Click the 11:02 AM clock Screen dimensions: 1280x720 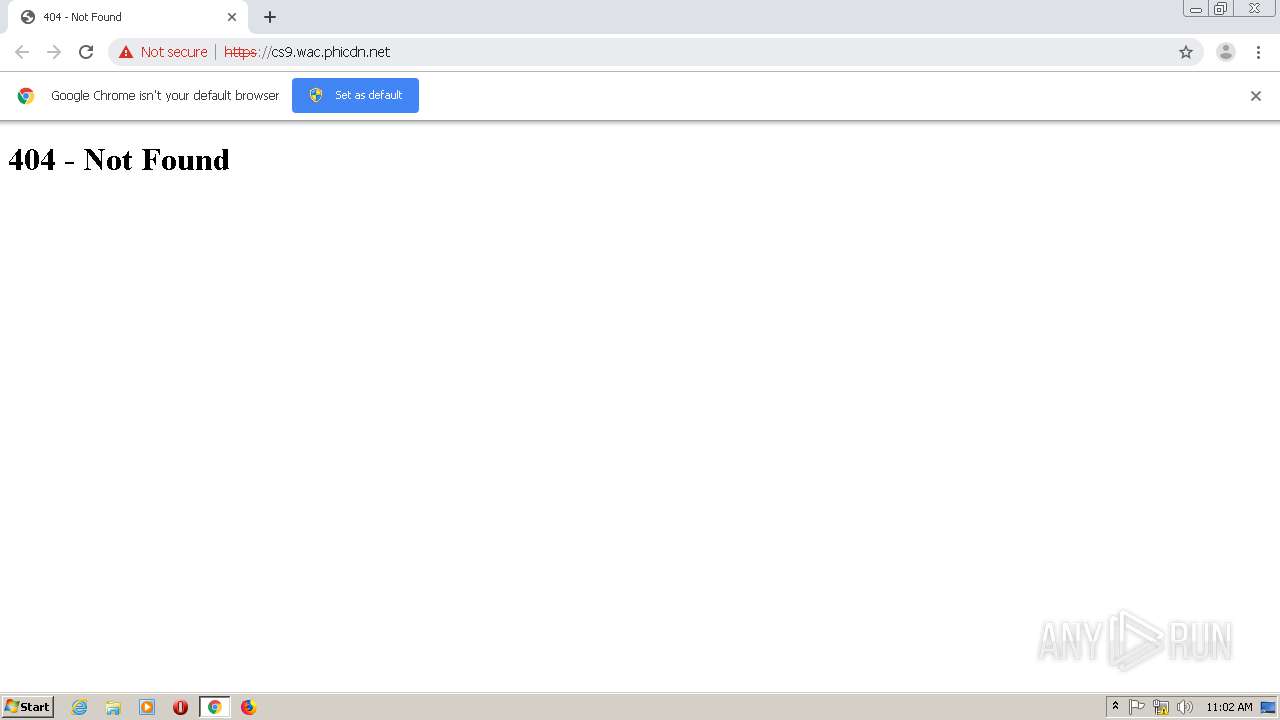1229,707
